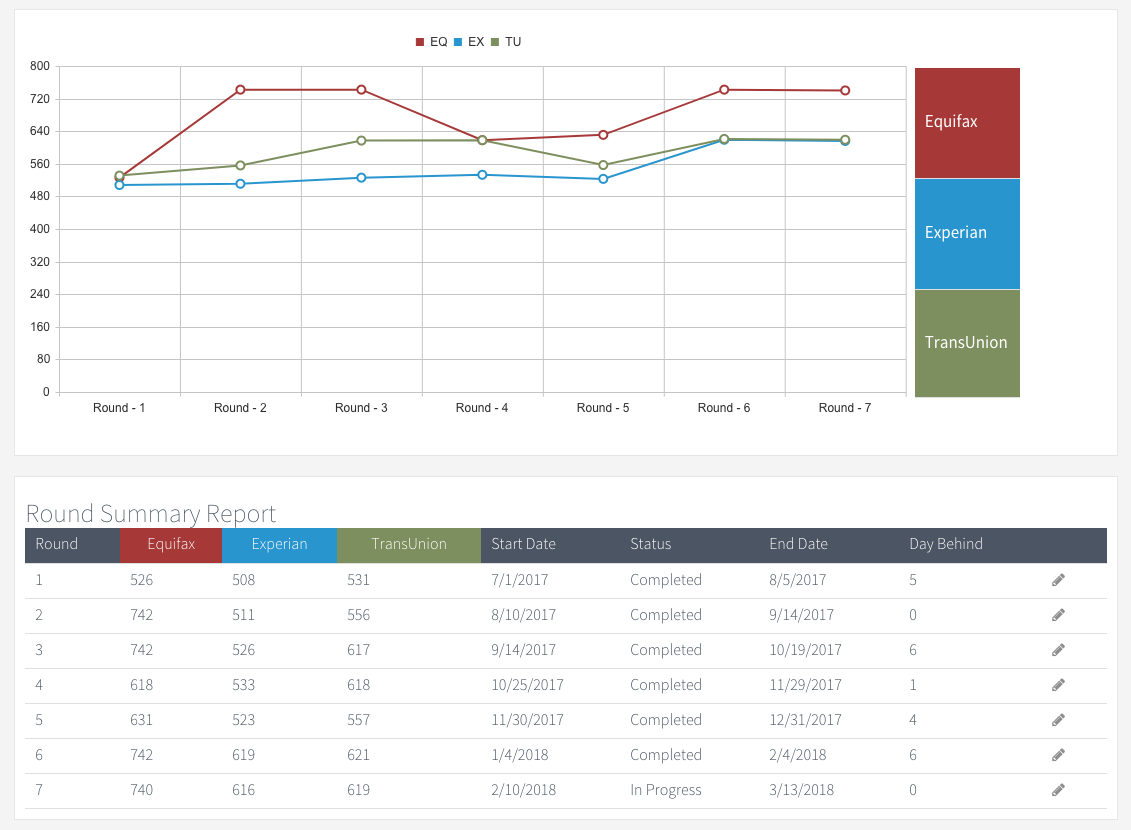Click TransUnion score 621
This screenshot has height=830, width=1131.
pos(358,755)
